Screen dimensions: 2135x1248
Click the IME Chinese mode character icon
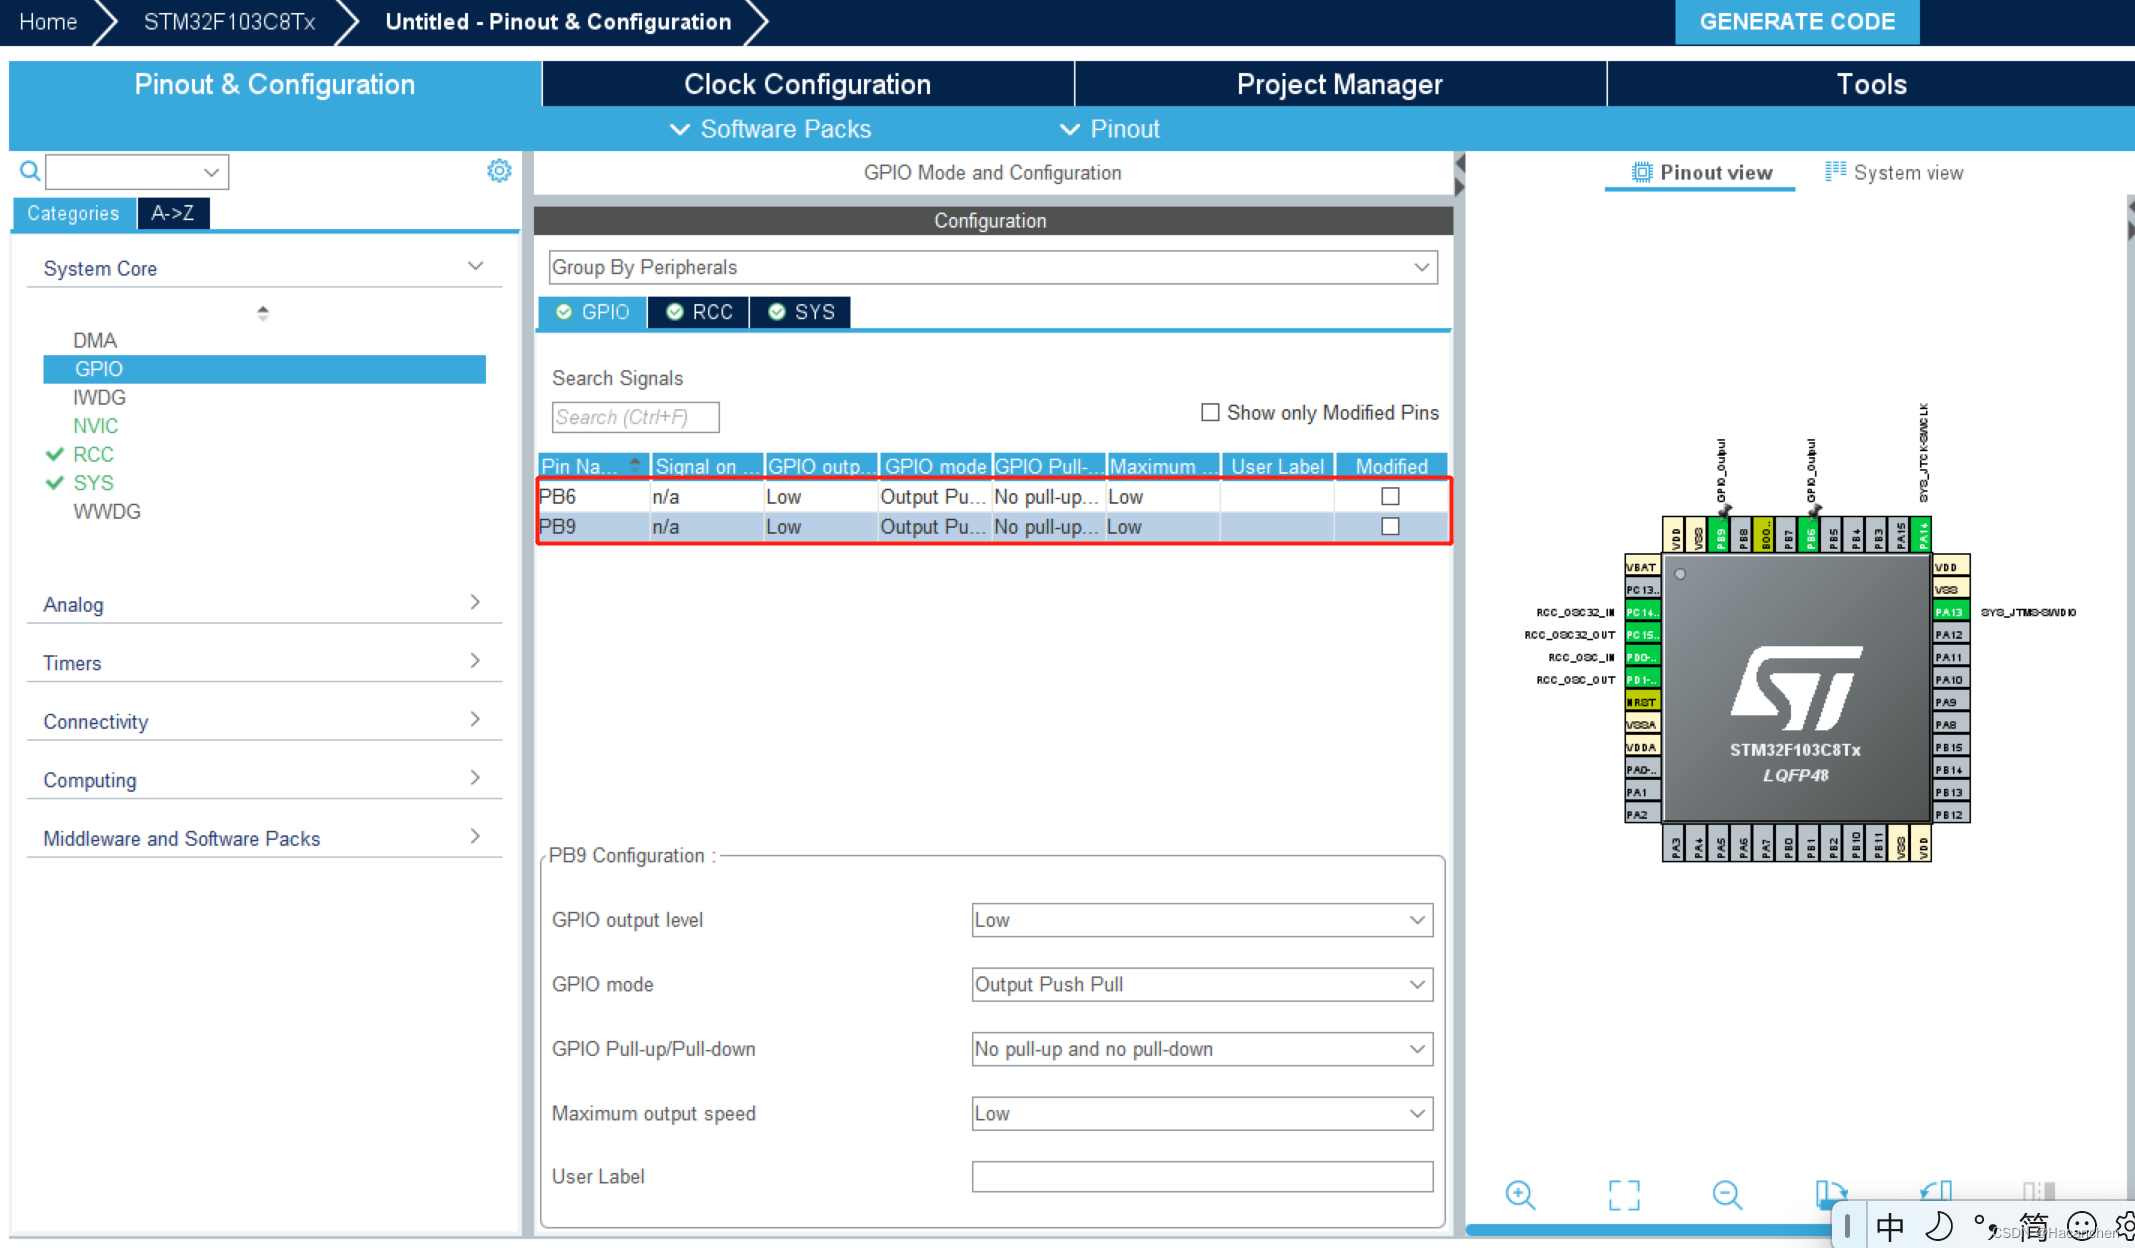1890,1226
